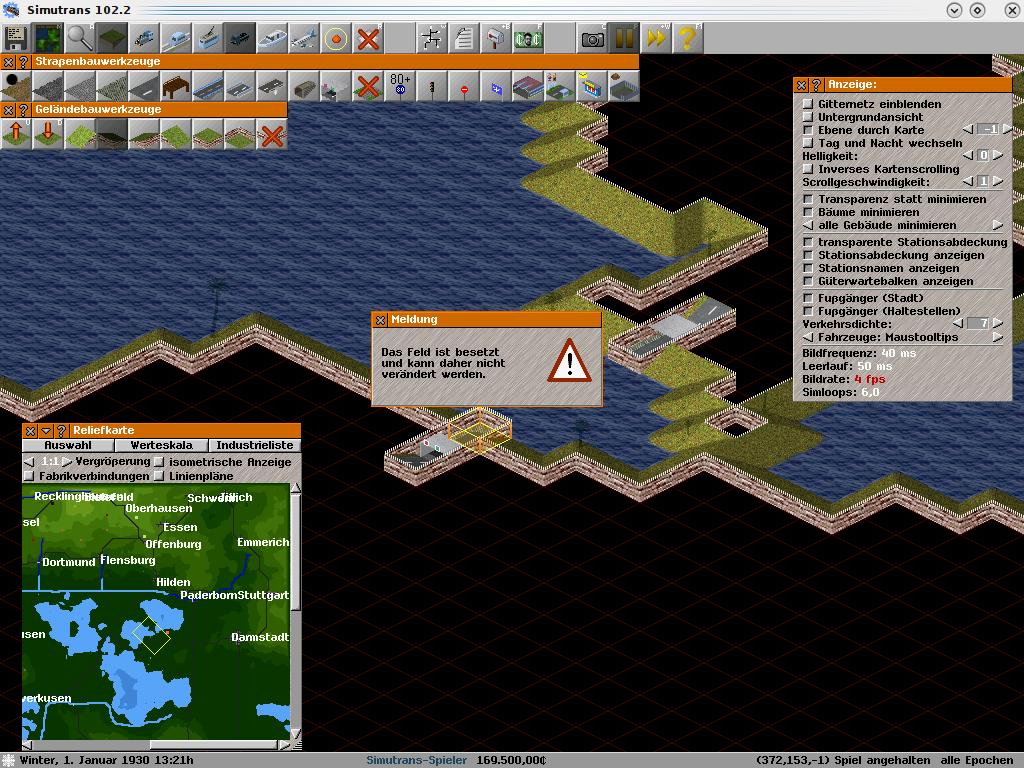Screen dimensions: 1024x768
Task: Click the Auswahl button in Reliefkarte
Action: [x=68, y=445]
